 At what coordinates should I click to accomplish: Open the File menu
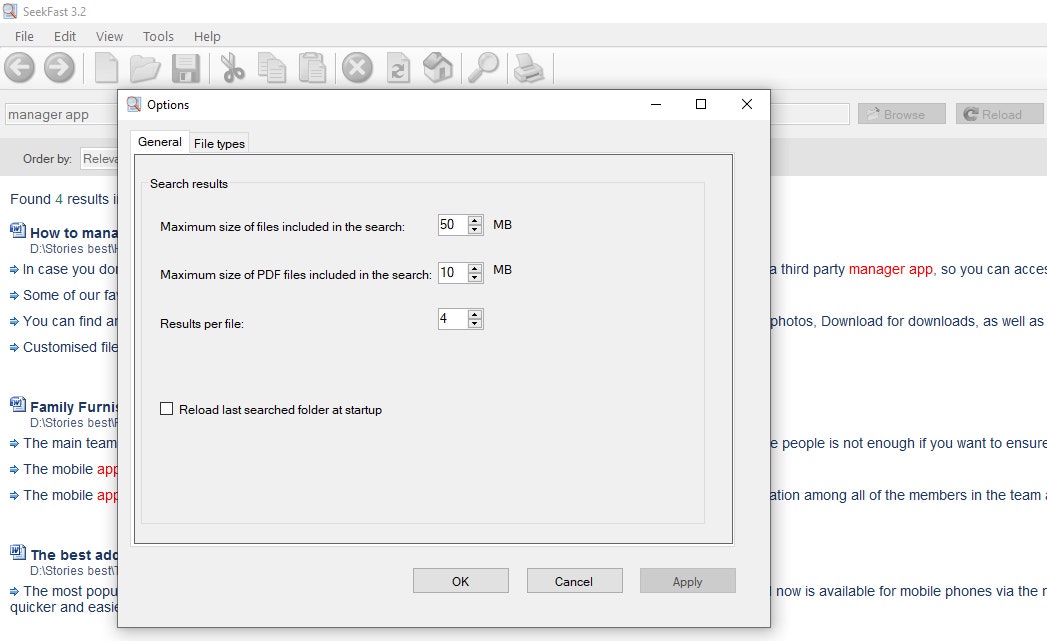tap(24, 36)
